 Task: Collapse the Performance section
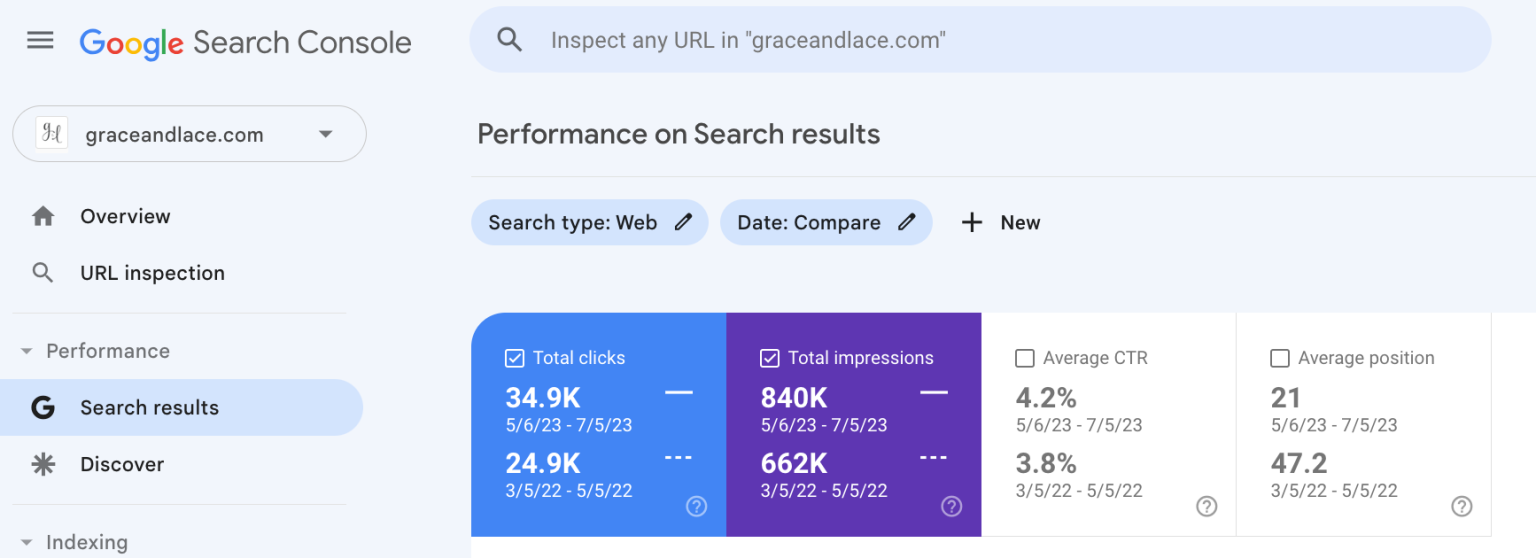click(27, 351)
